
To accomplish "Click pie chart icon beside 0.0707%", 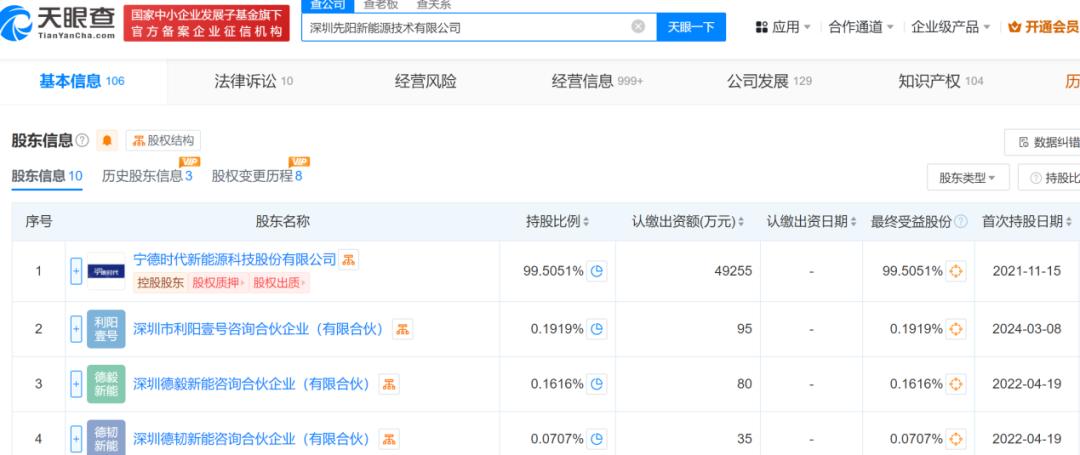I will [x=596, y=438].
